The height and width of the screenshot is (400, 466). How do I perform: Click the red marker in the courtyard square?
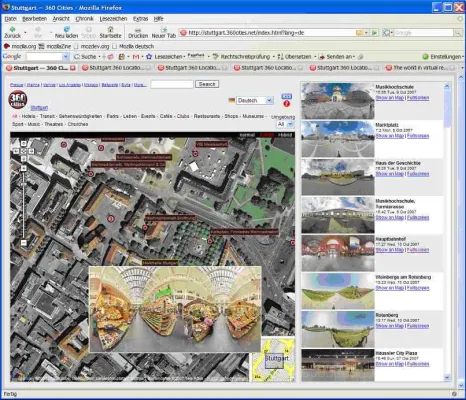pos(111,219)
